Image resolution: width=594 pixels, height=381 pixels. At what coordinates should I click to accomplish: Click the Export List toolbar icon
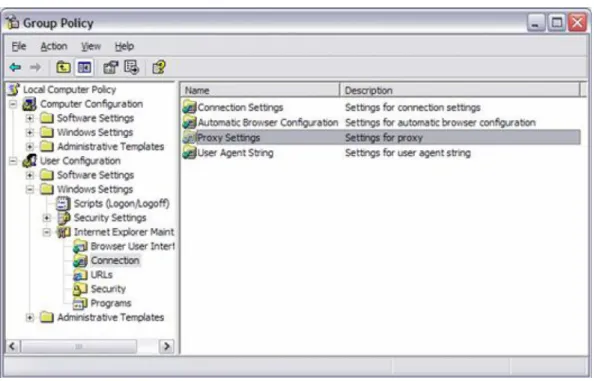click(x=131, y=67)
